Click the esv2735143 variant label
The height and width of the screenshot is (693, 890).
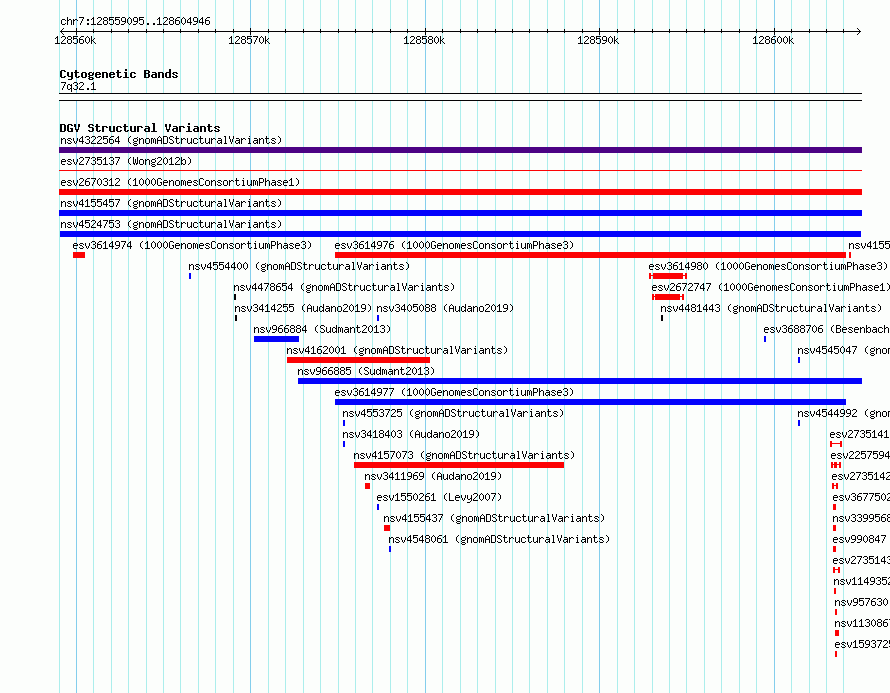coord(861,560)
